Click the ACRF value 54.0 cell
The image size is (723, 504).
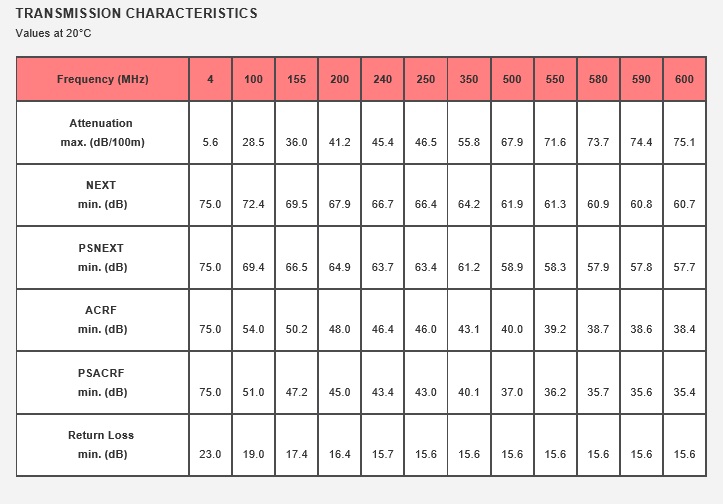(253, 320)
